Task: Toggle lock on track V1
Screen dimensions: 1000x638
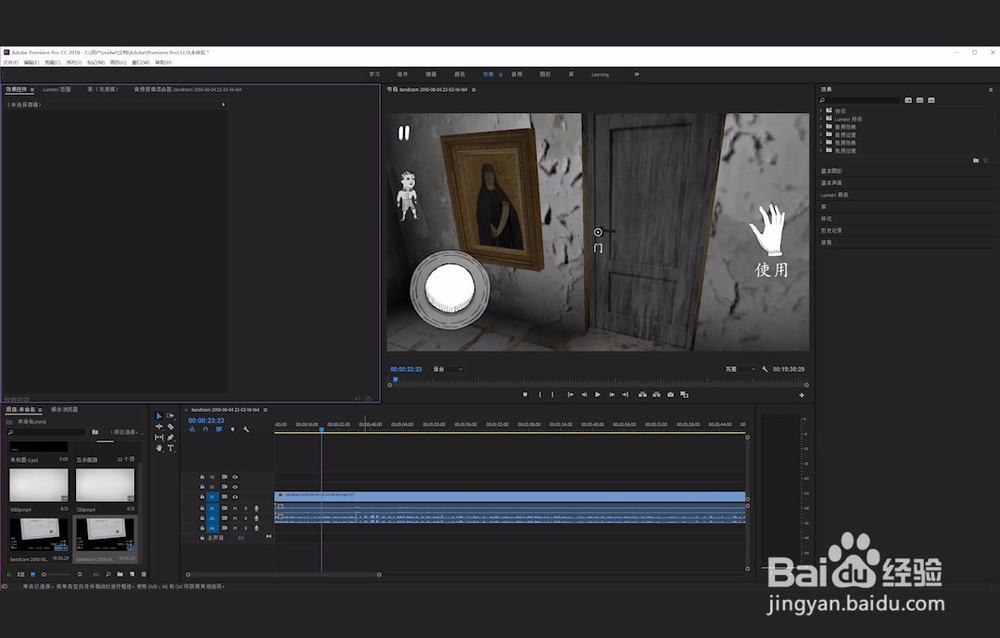Action: (202, 497)
